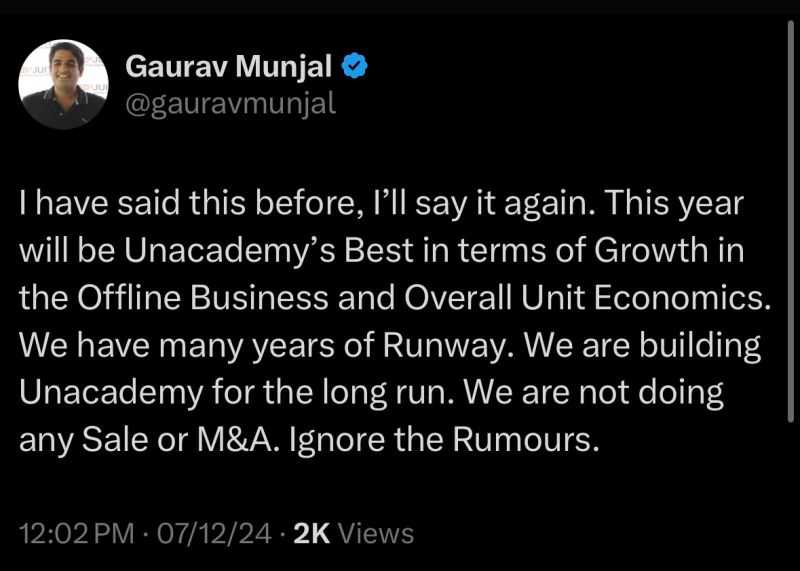Open Gaurav Munjal's profile picture
Image resolution: width=800 pixels, height=571 pixels.
(x=64, y=85)
